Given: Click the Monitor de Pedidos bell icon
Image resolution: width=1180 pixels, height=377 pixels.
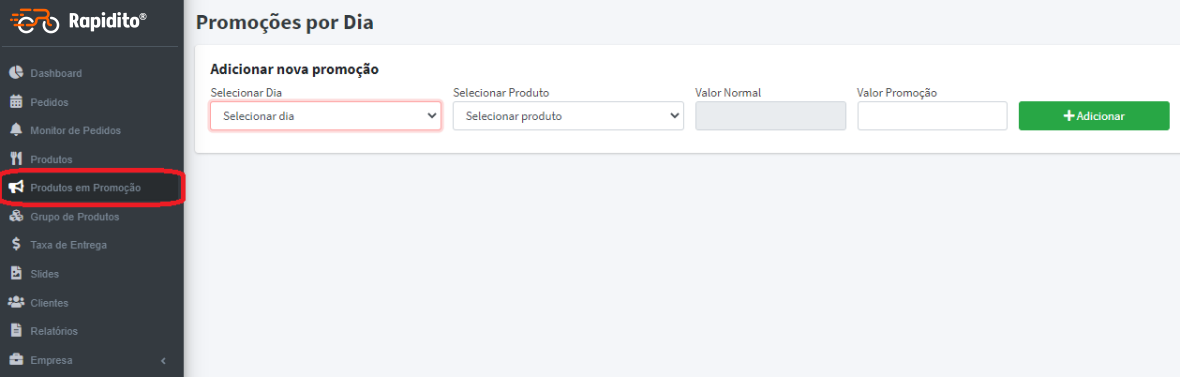Looking at the screenshot, I should pyautogui.click(x=16, y=130).
